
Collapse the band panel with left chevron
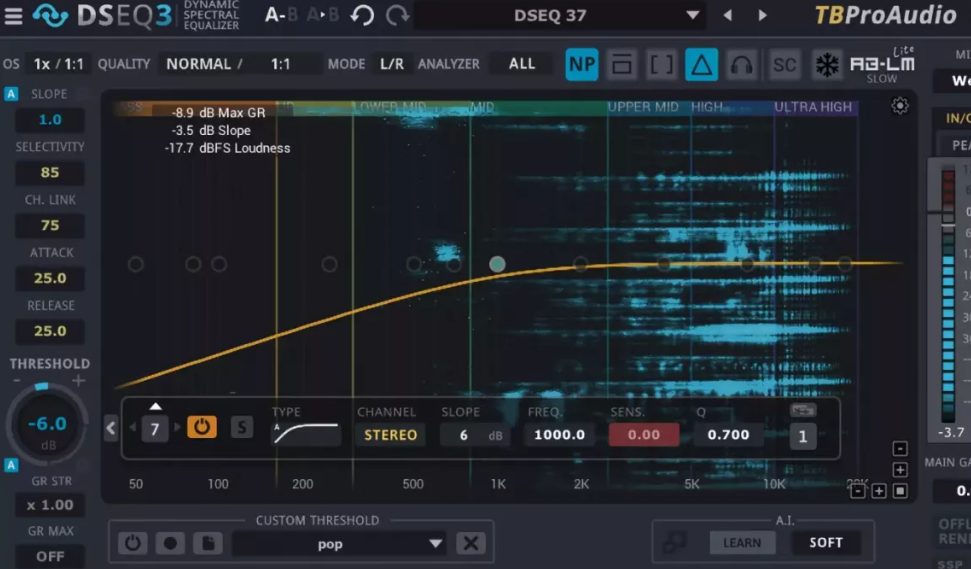click(x=111, y=428)
